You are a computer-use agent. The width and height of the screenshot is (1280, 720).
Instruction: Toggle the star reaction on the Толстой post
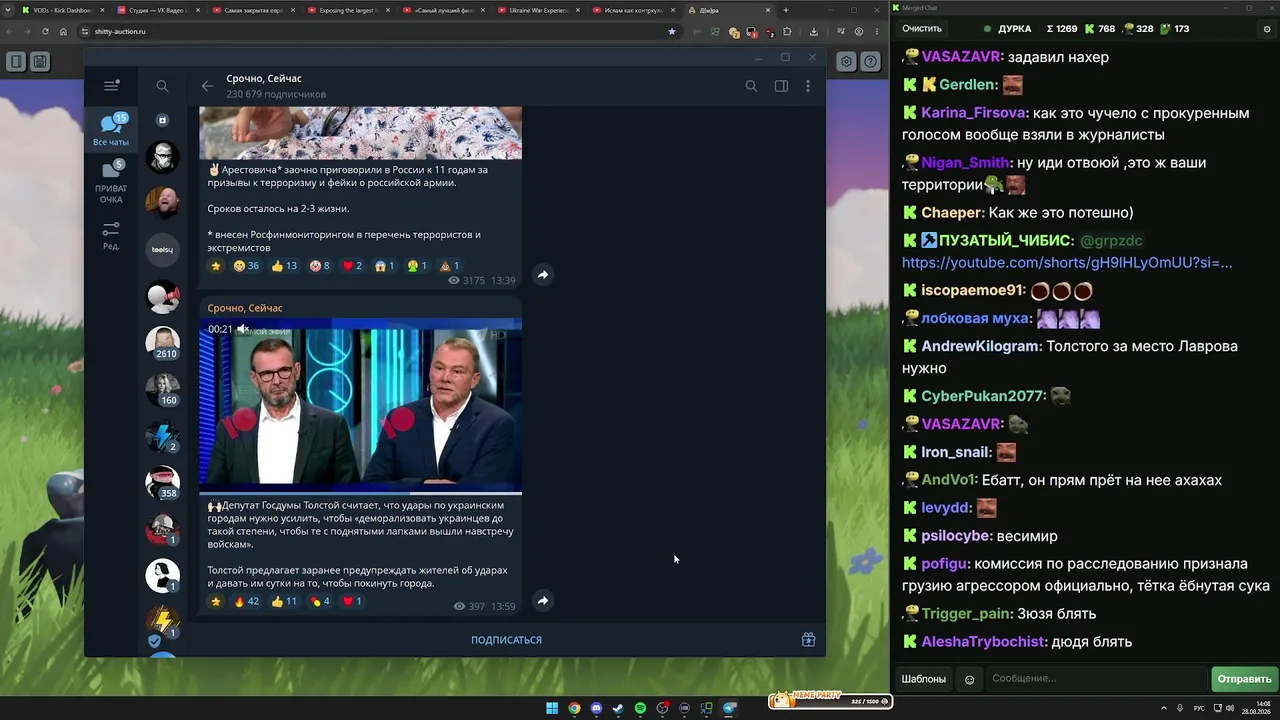(x=215, y=601)
